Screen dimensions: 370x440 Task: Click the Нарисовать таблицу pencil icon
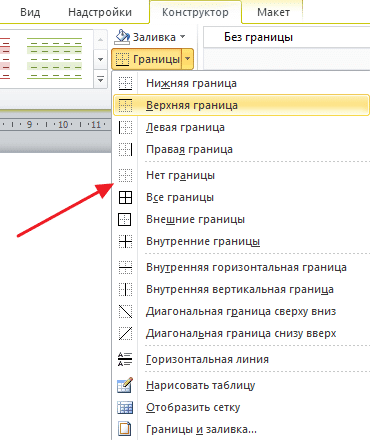coord(125,385)
